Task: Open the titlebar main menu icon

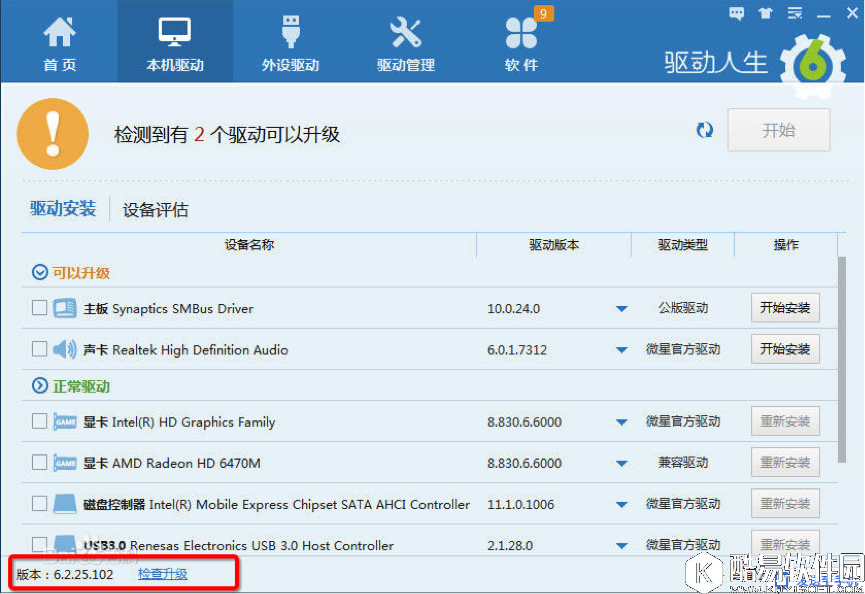Action: click(x=795, y=14)
